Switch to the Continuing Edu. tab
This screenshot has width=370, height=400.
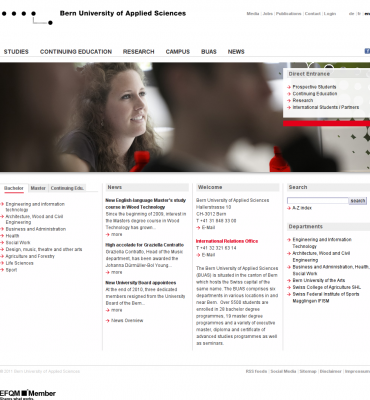[67, 188]
